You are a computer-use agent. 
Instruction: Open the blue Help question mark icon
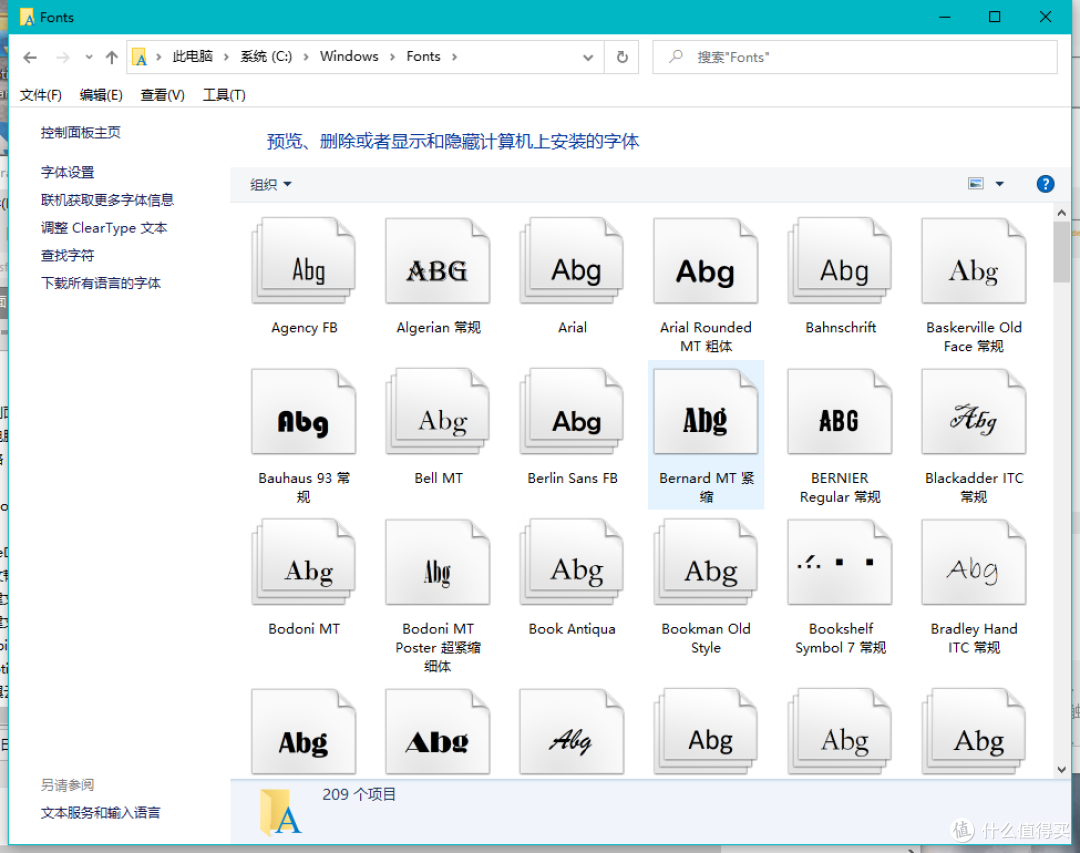point(1045,184)
